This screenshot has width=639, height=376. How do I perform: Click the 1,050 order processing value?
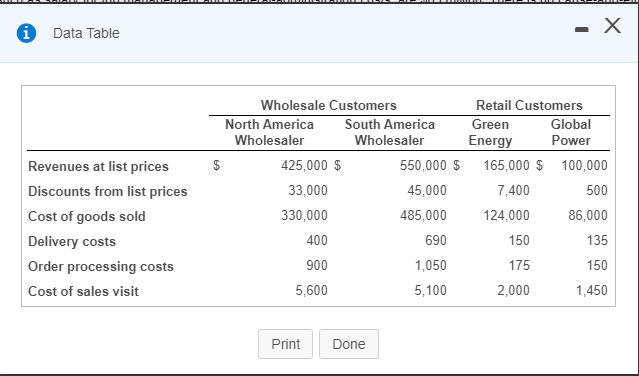[430, 265]
